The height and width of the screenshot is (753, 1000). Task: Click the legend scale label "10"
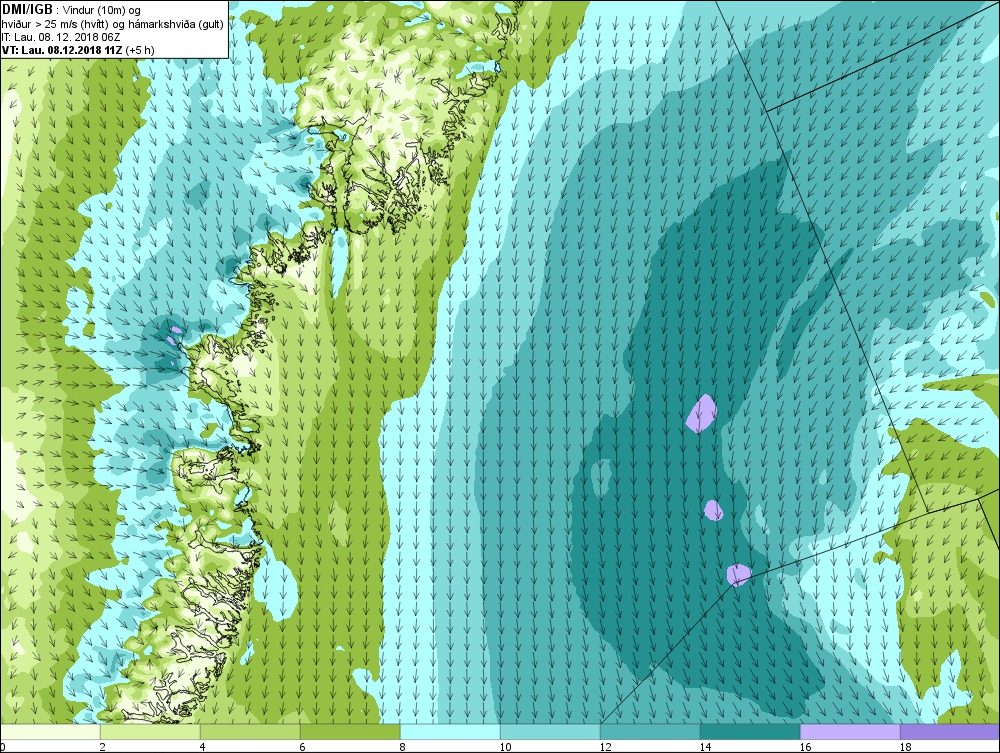pos(505,747)
